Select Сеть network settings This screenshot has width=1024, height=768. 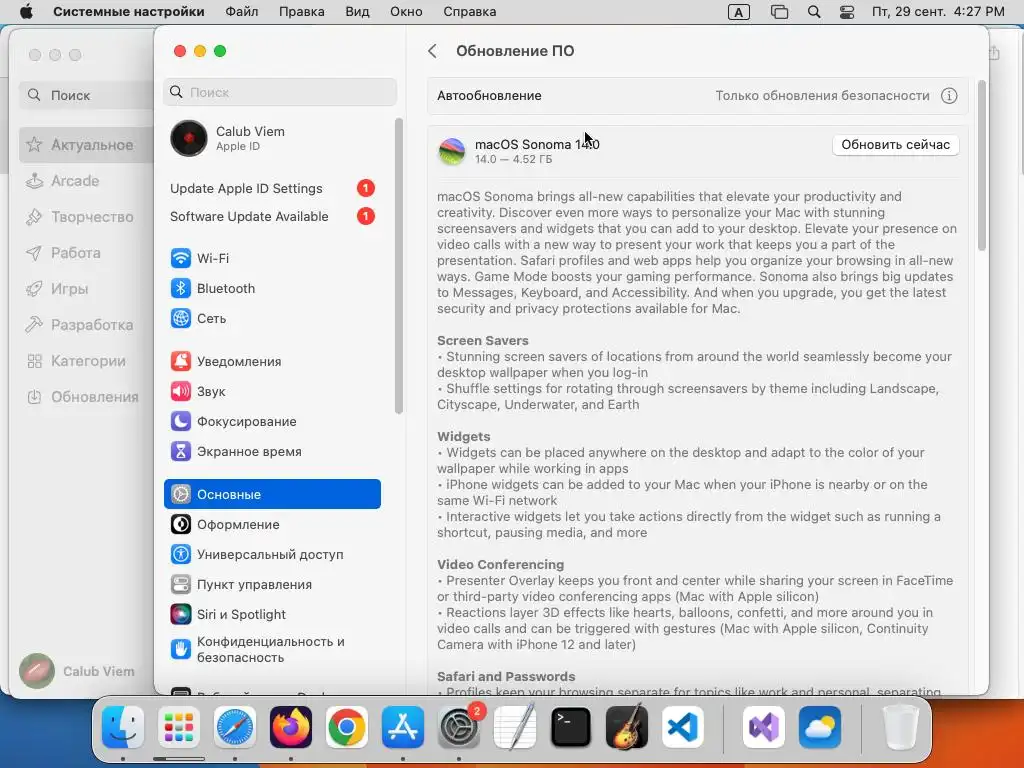(x=272, y=318)
